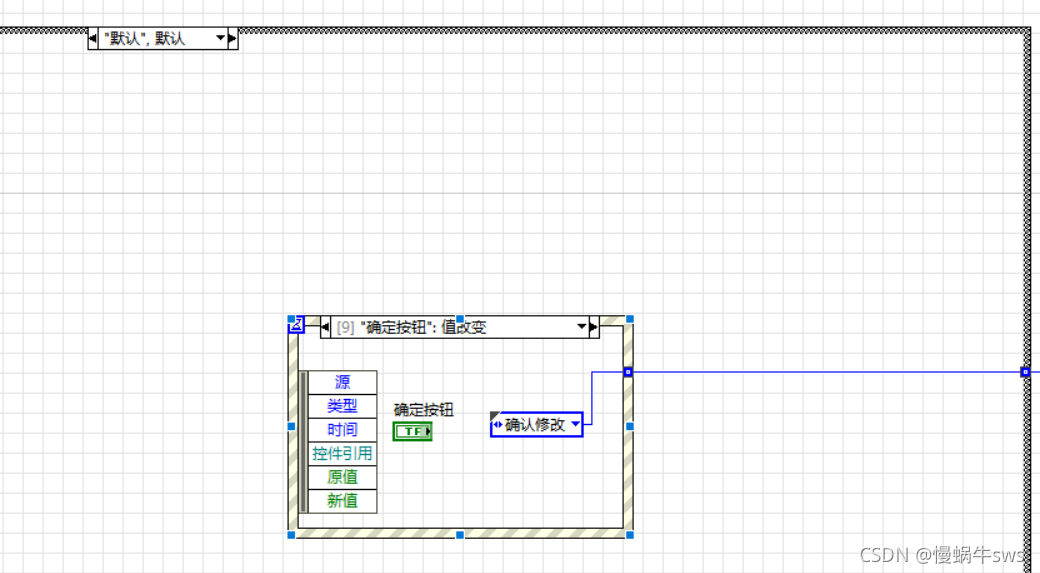Select the blue wire to case border

tap(826, 372)
